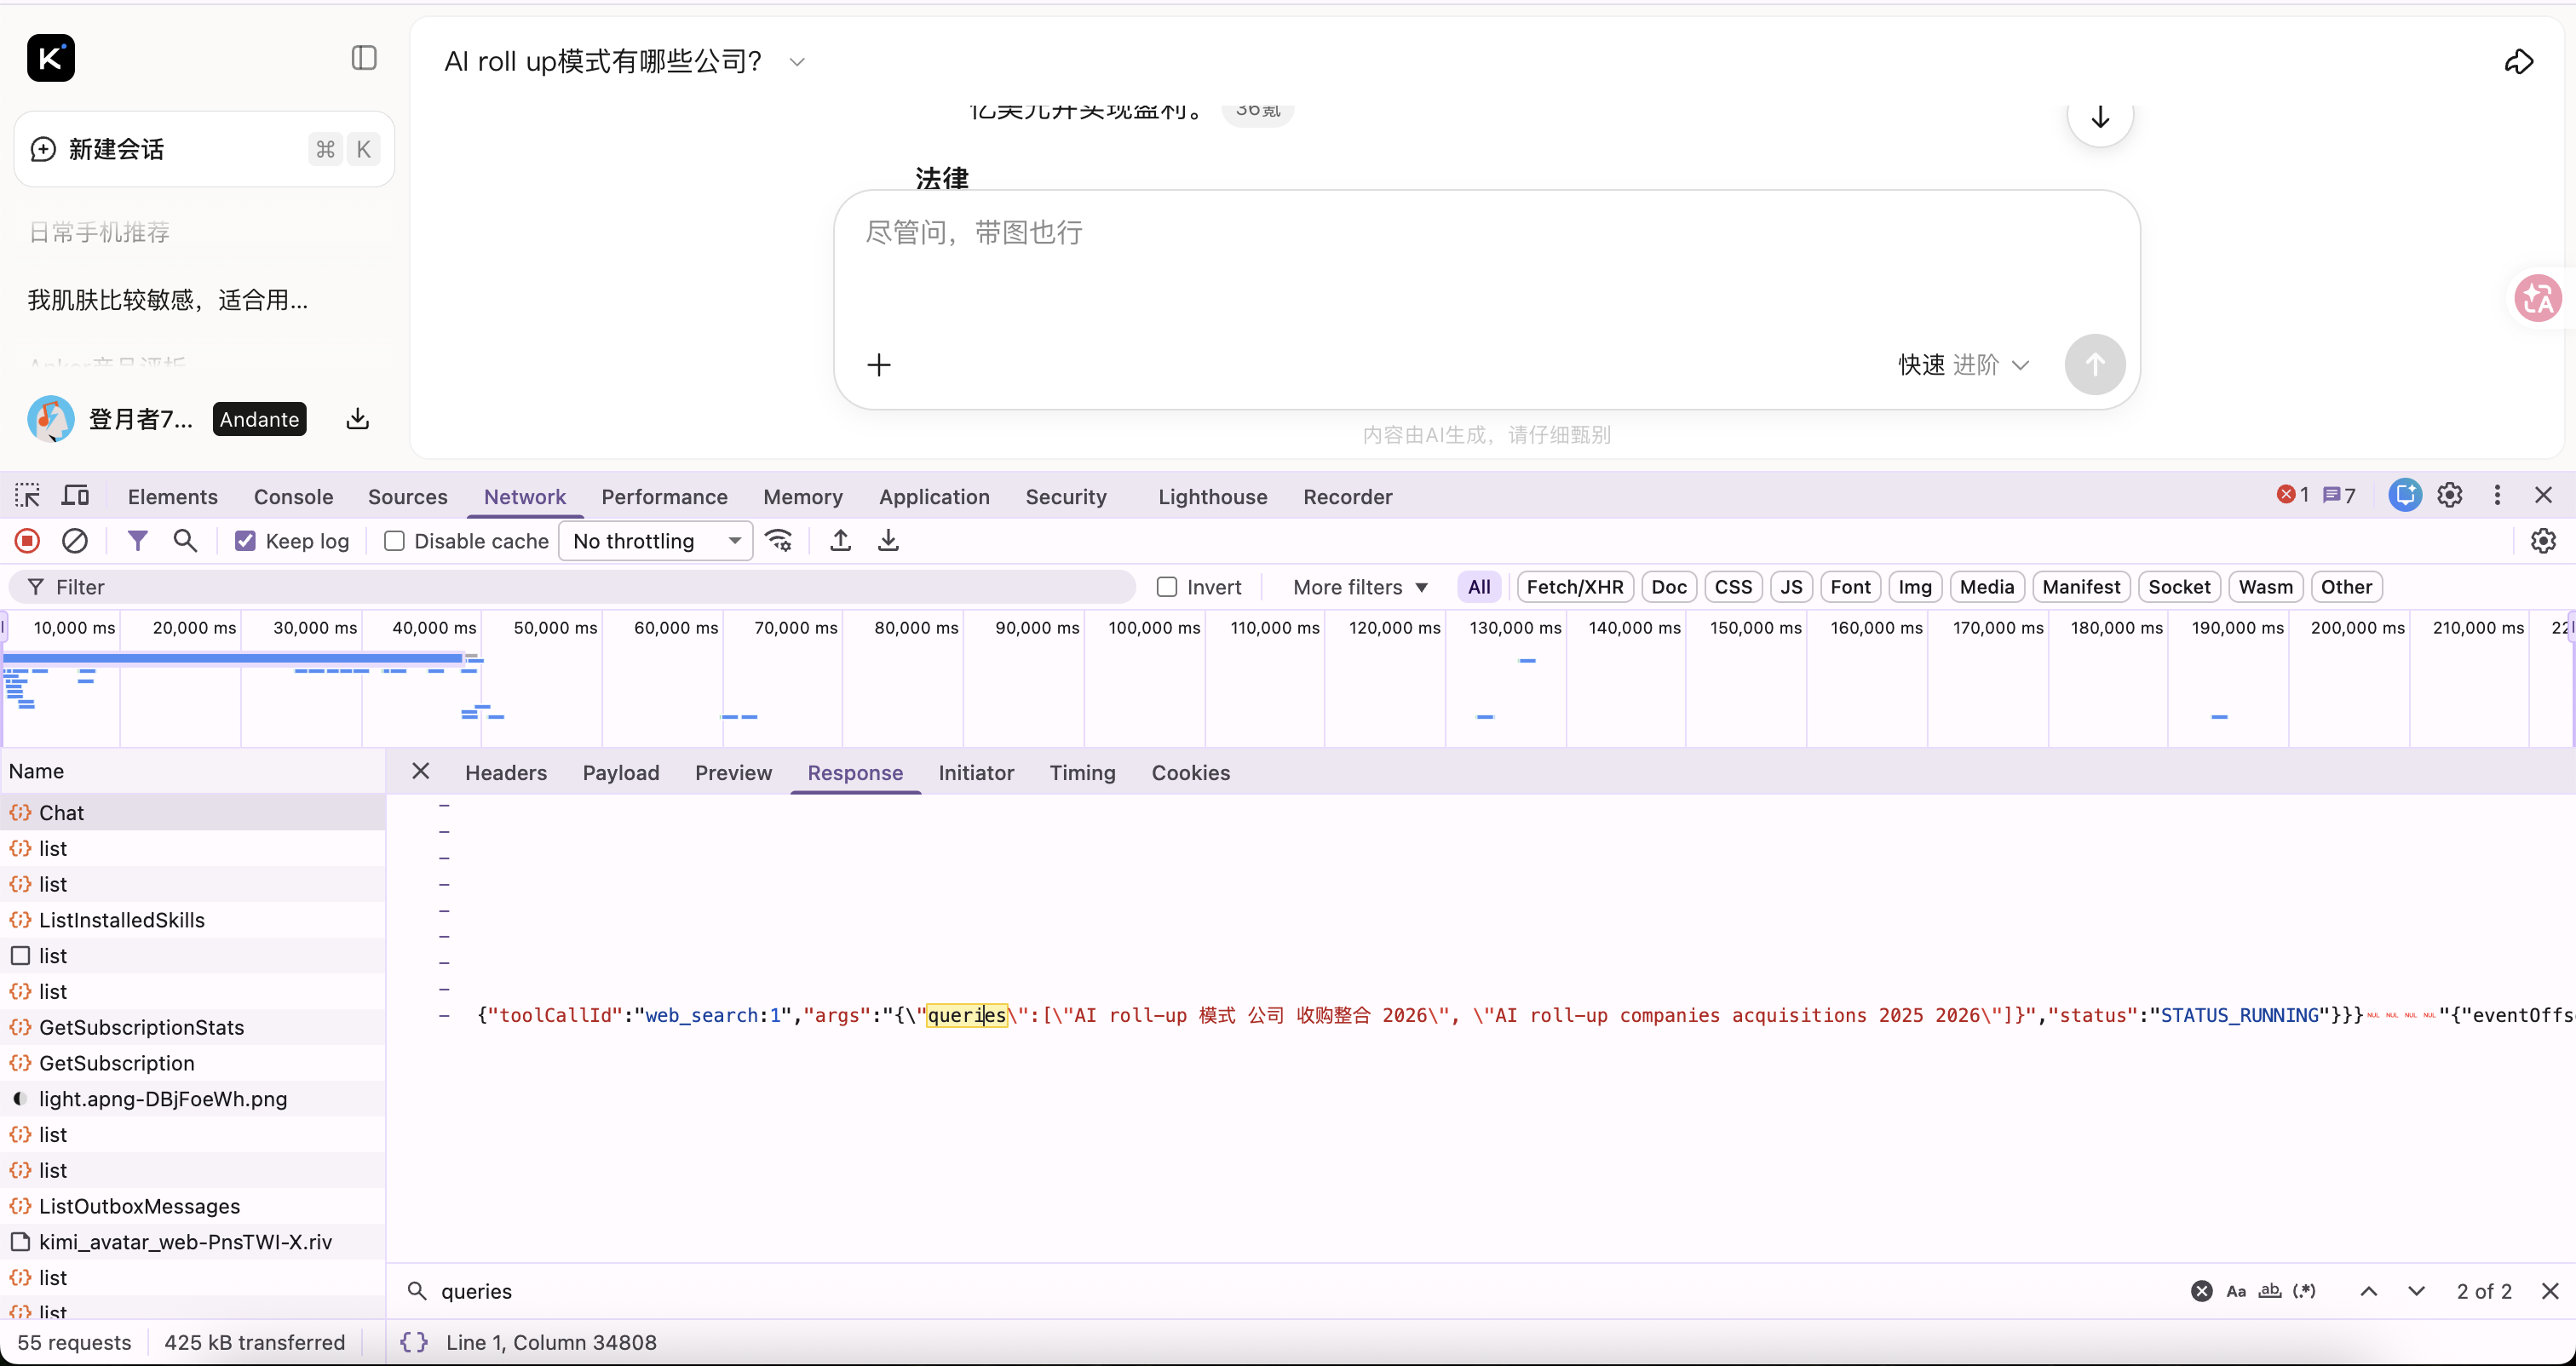This screenshot has height=1366, width=2576.
Task: Clear the response search text
Action: click(2201, 1291)
